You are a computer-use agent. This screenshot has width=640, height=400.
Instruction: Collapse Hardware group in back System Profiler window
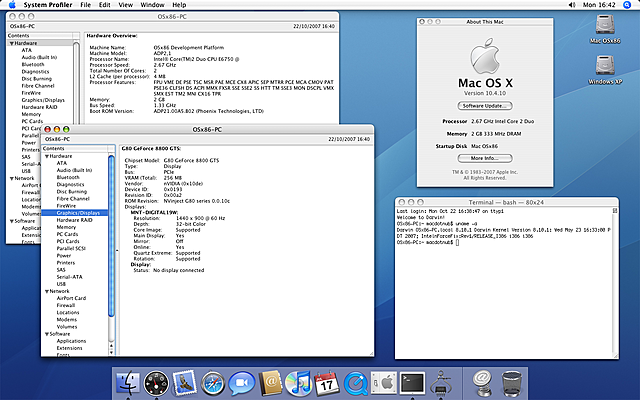[12, 43]
